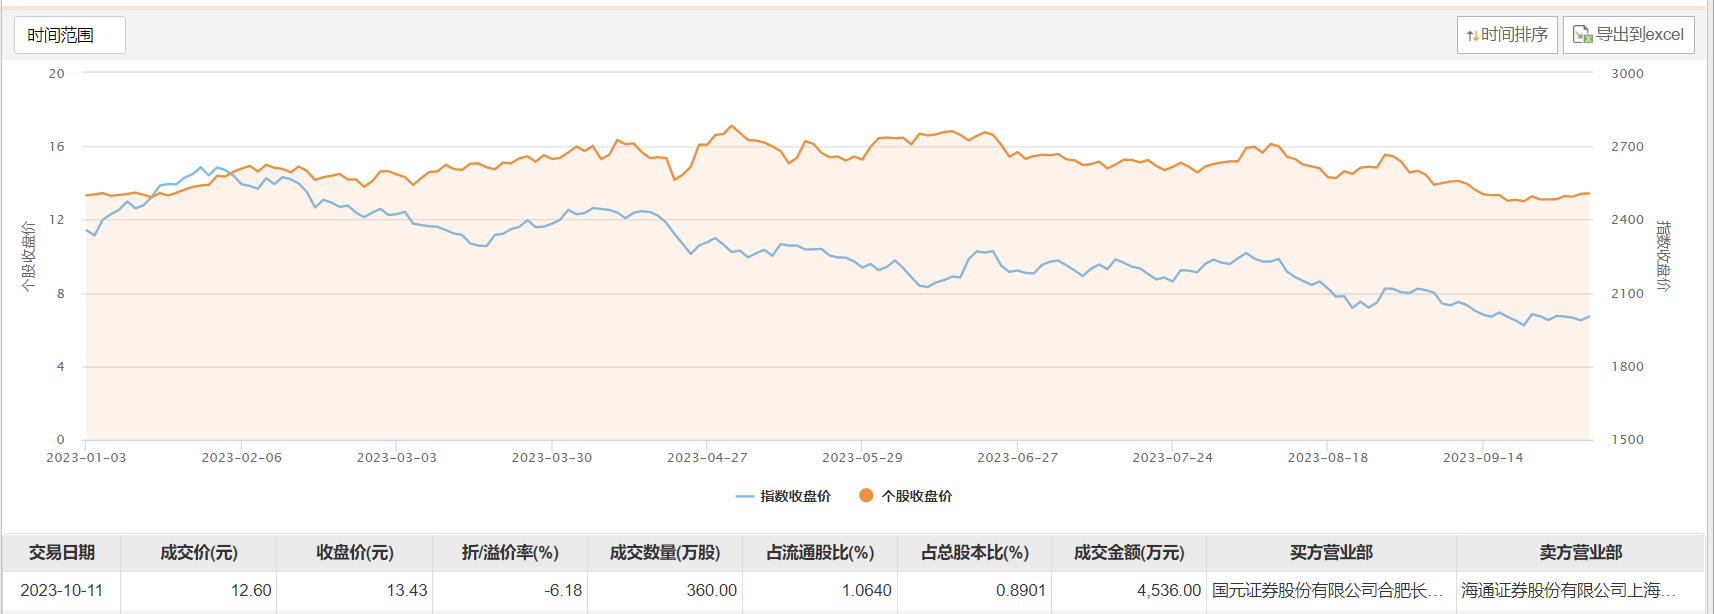Click the orange 个股收盘价 legend dot
The image size is (1714, 614).
866,496
